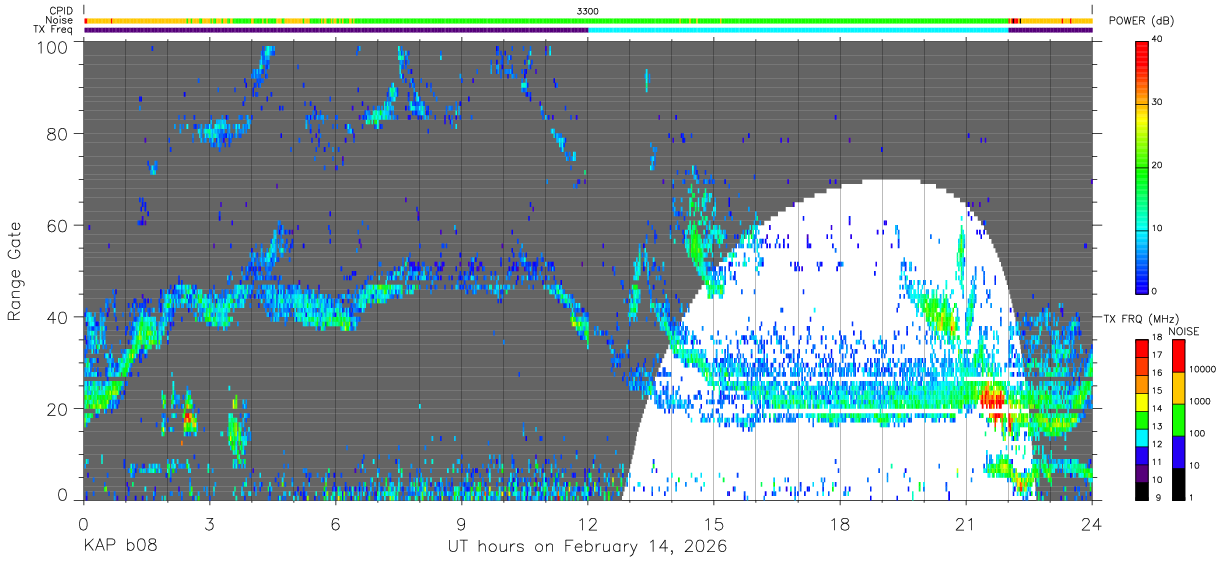
Task: Click the TX frequency color legend bar
Action: click(1143, 420)
